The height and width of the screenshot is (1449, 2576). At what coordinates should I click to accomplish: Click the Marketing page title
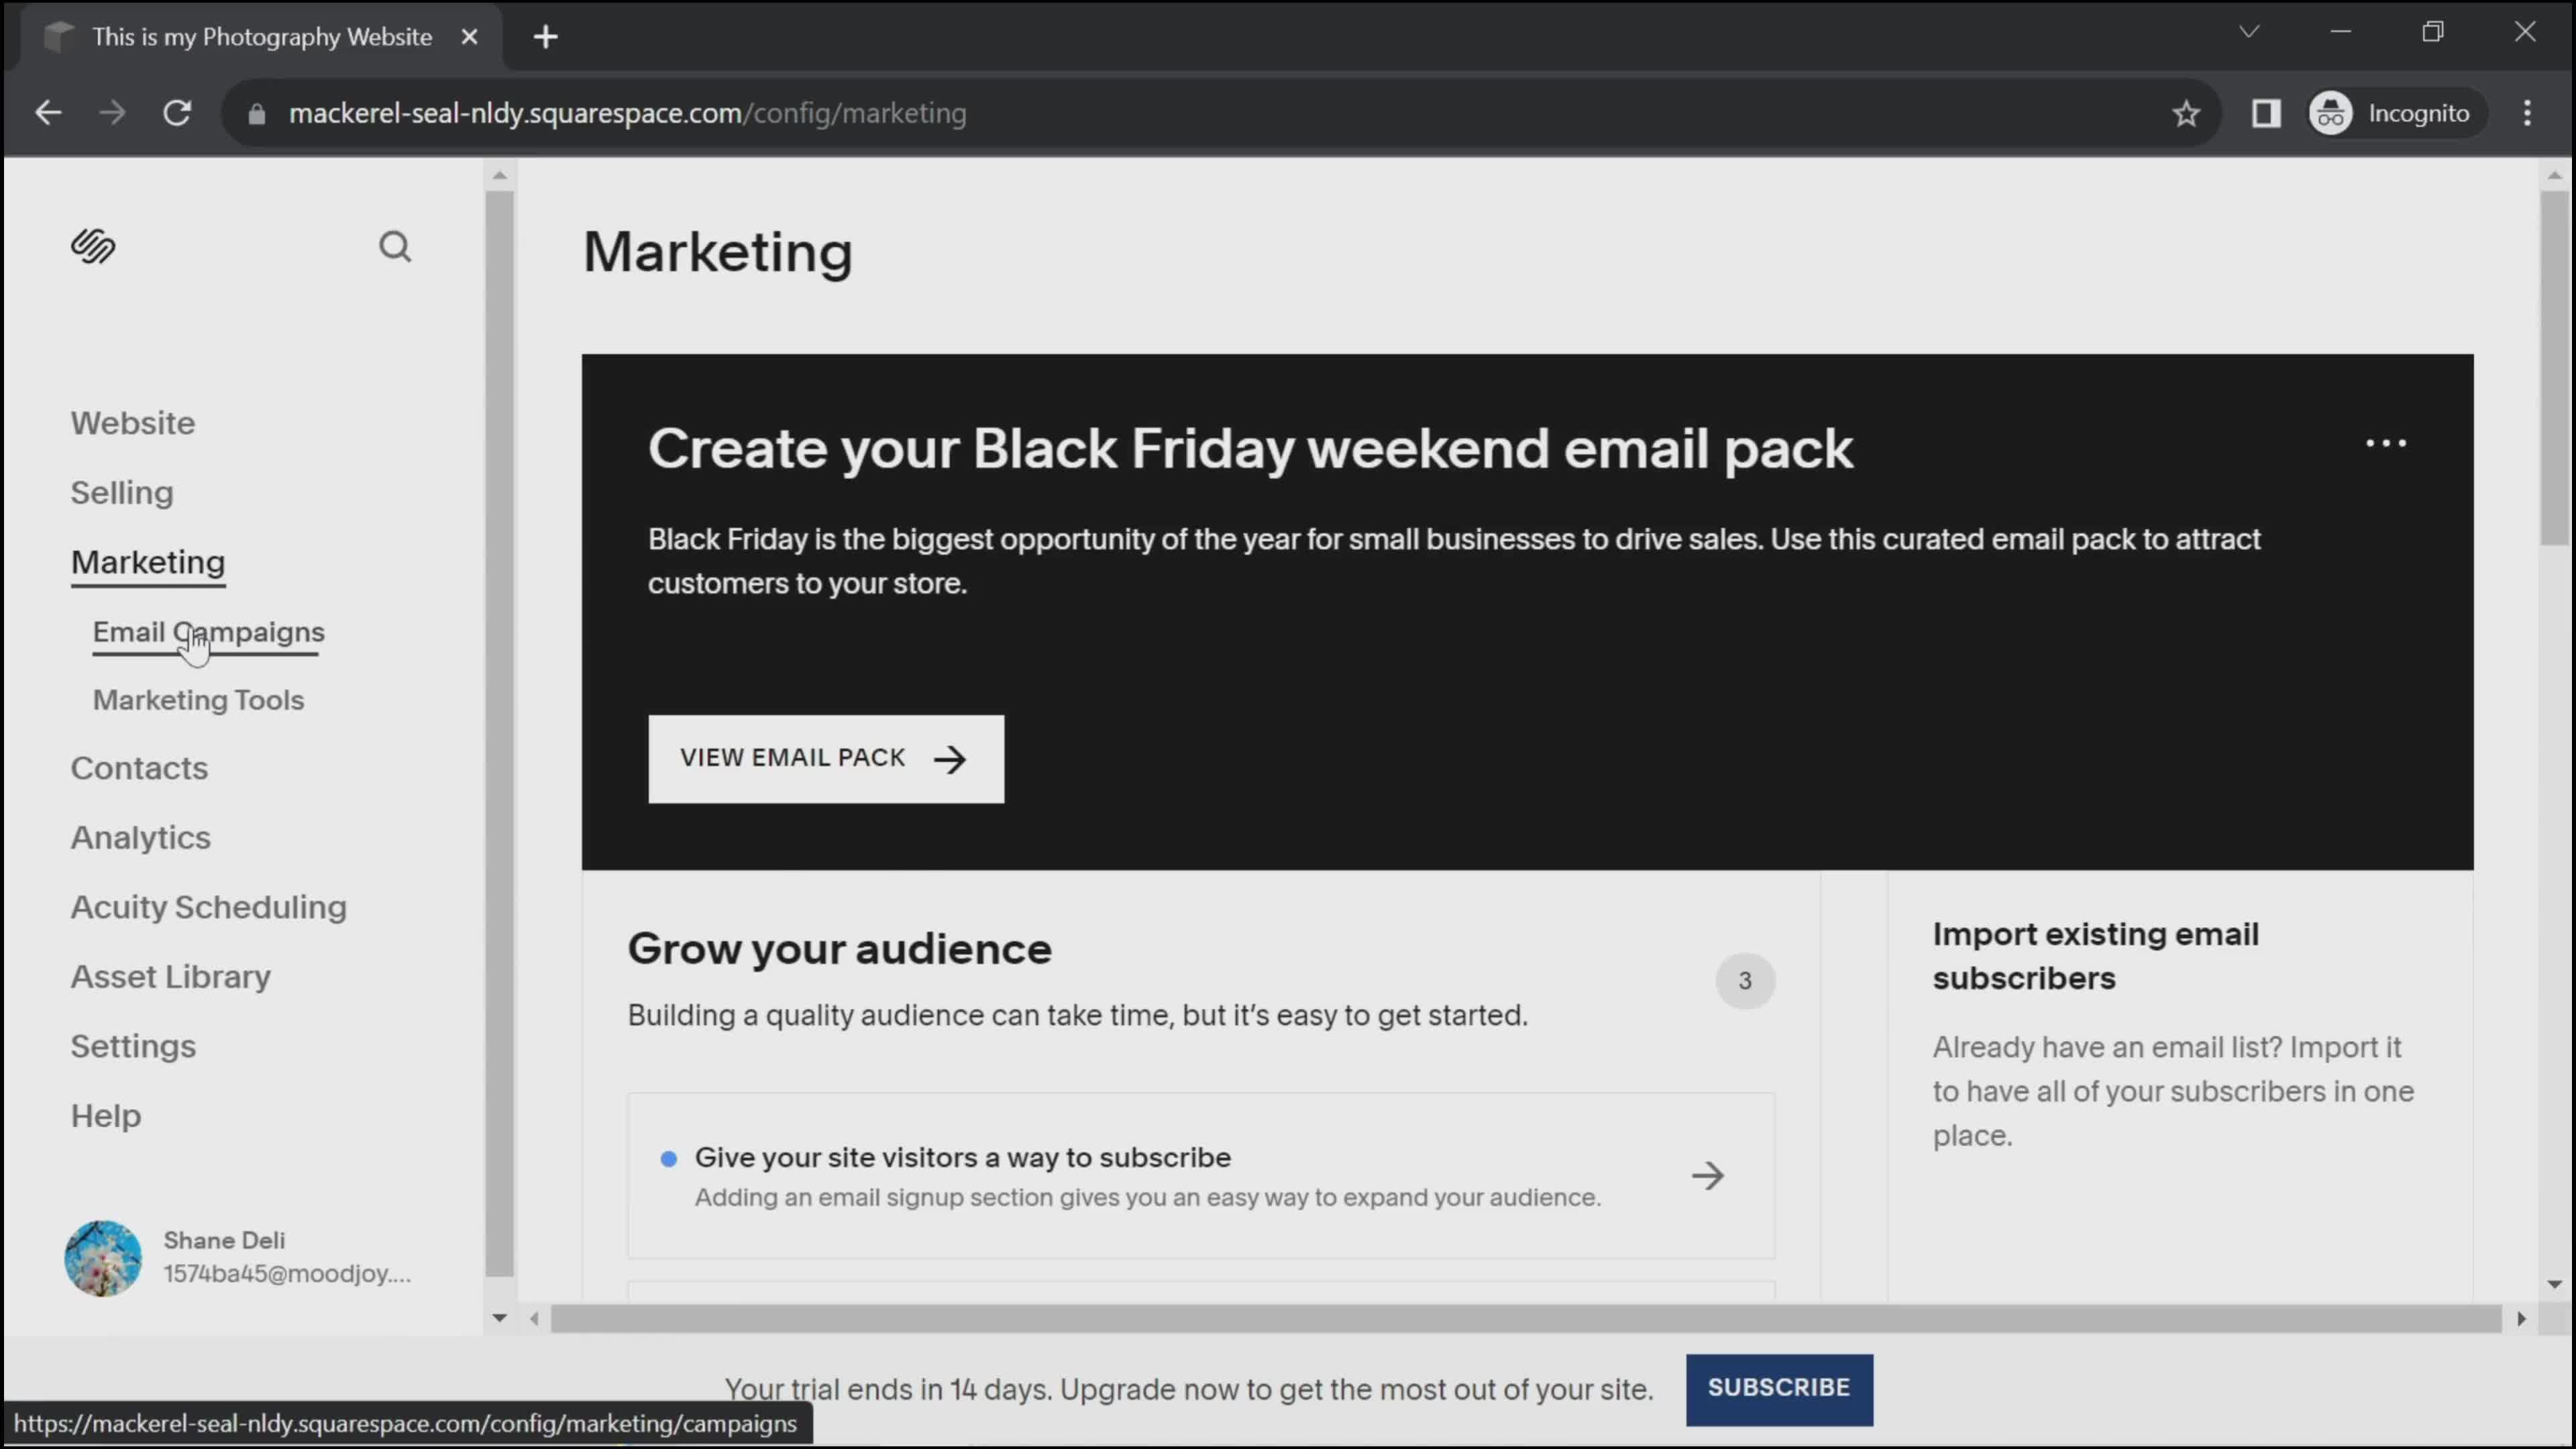(718, 252)
